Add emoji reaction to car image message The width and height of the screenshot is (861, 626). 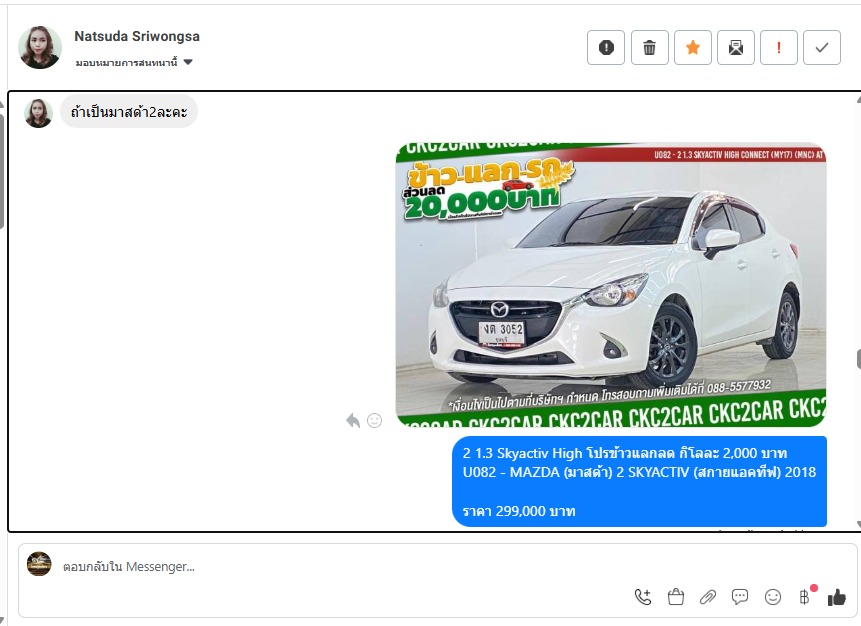pyautogui.click(x=374, y=421)
